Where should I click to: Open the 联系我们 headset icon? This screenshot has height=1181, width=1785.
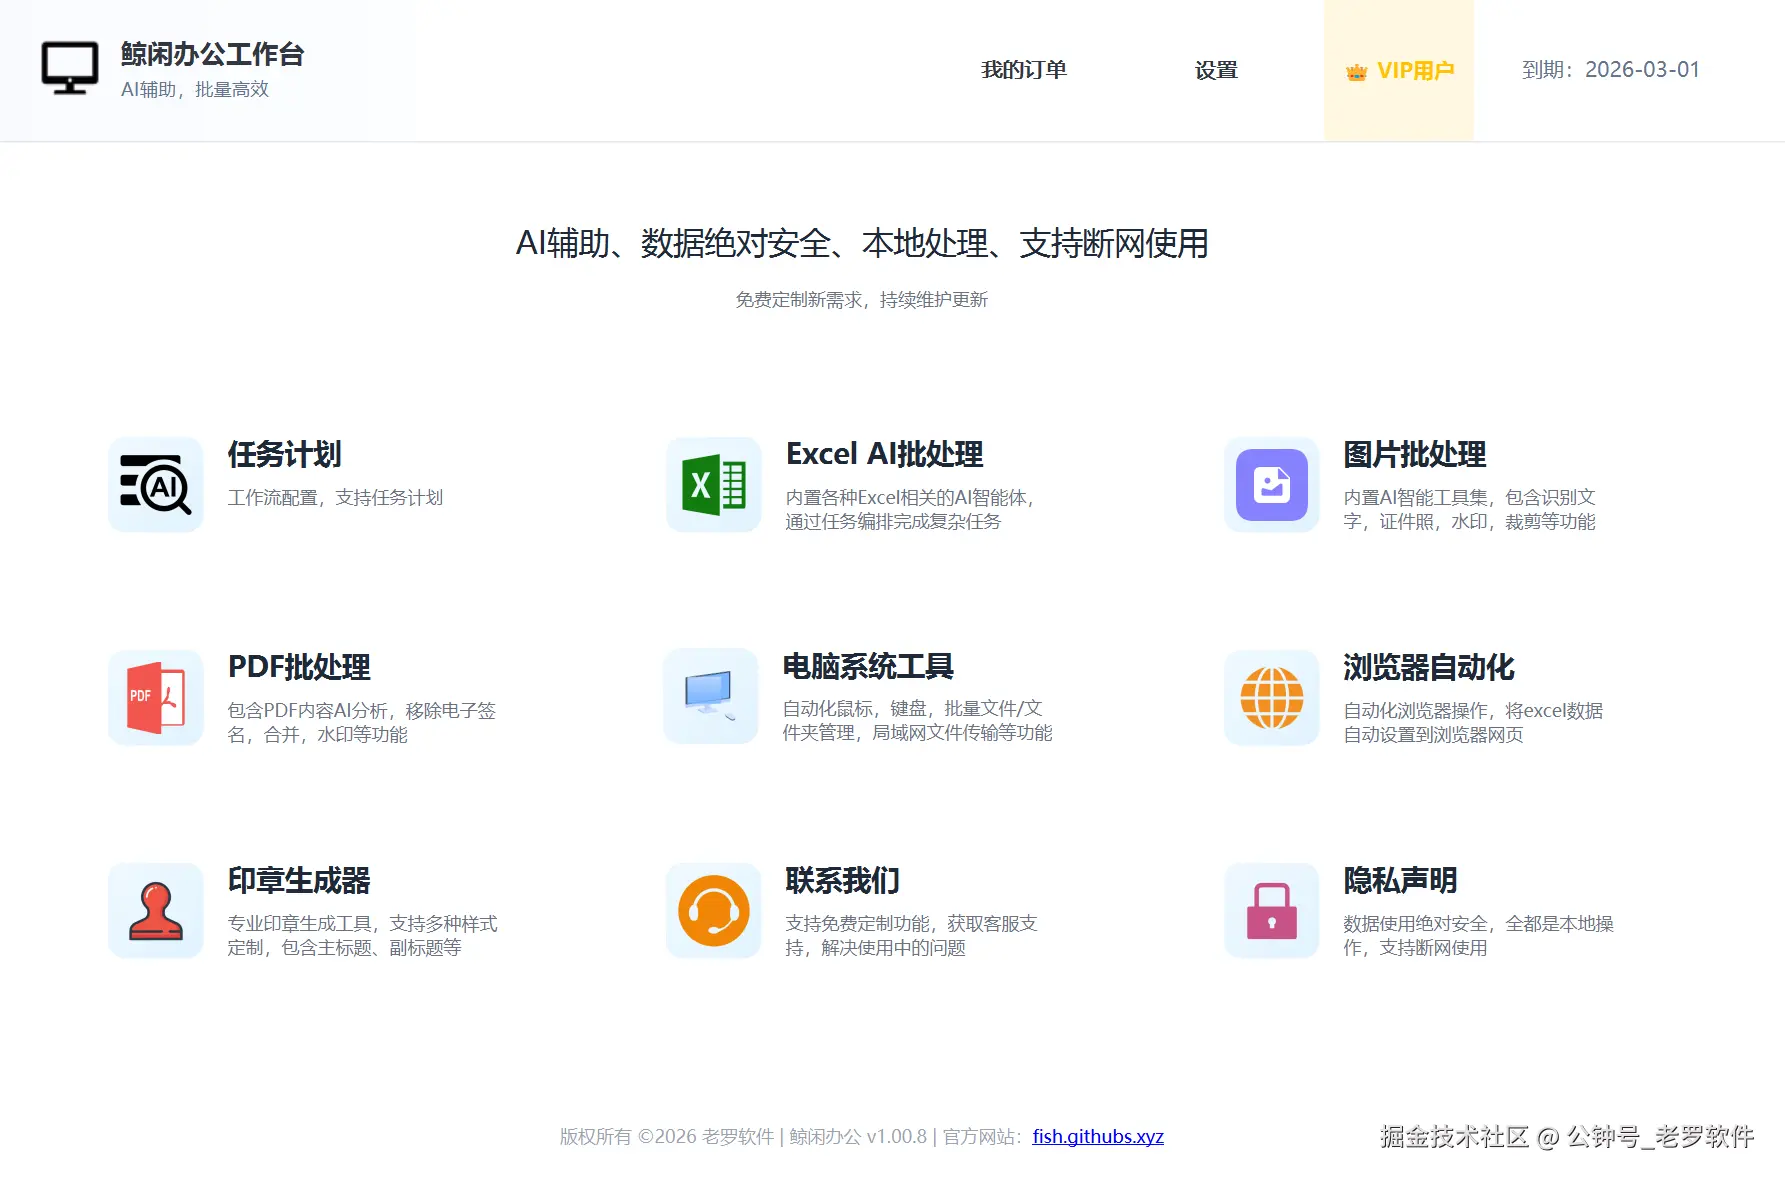pos(714,911)
